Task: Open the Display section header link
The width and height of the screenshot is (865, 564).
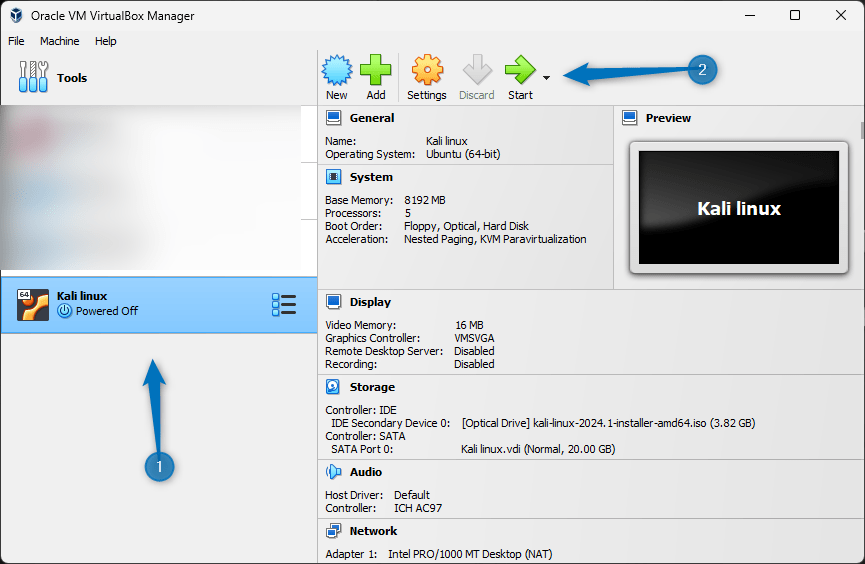Action: click(x=370, y=302)
